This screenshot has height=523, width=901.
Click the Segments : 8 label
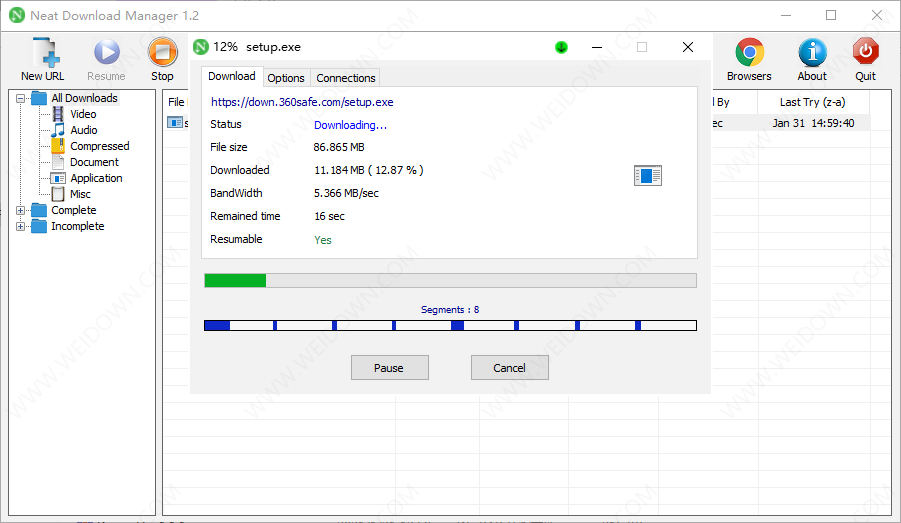450,310
